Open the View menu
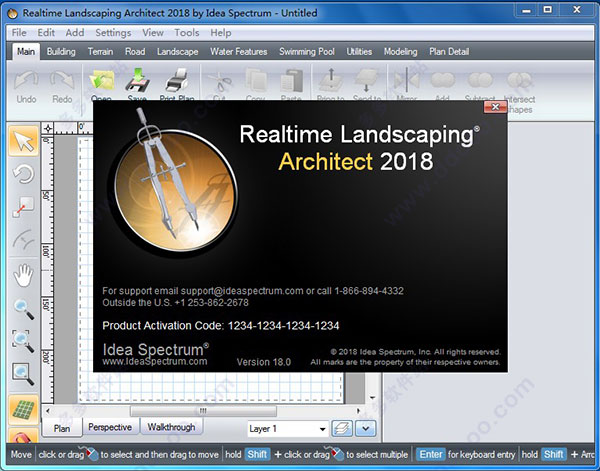Screen dimensions: 600x471 point(153,33)
